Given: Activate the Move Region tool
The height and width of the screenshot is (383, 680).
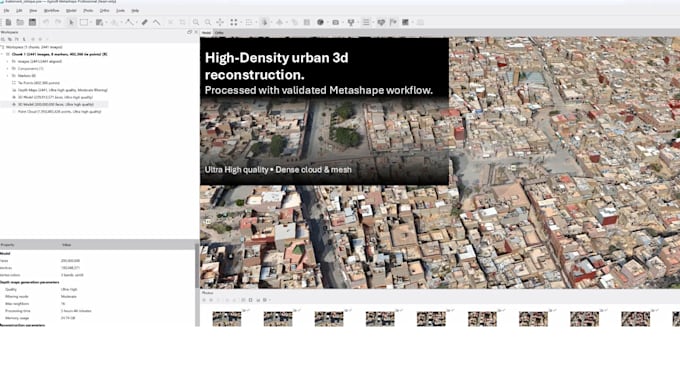Looking at the screenshot, I should click(x=99, y=22).
